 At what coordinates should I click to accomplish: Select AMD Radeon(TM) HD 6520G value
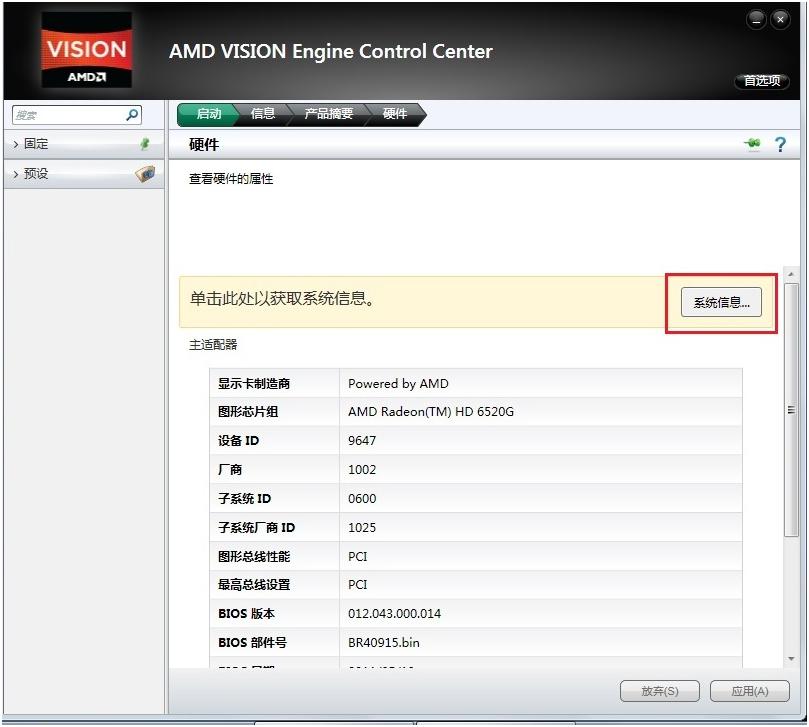pos(431,412)
